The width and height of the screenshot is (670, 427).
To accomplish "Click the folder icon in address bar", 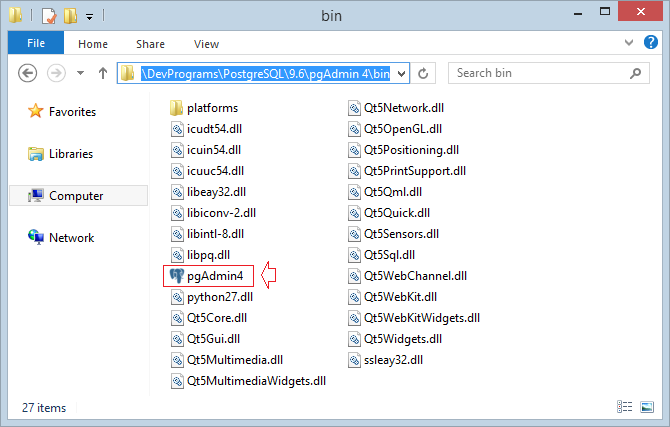I will click(127, 73).
